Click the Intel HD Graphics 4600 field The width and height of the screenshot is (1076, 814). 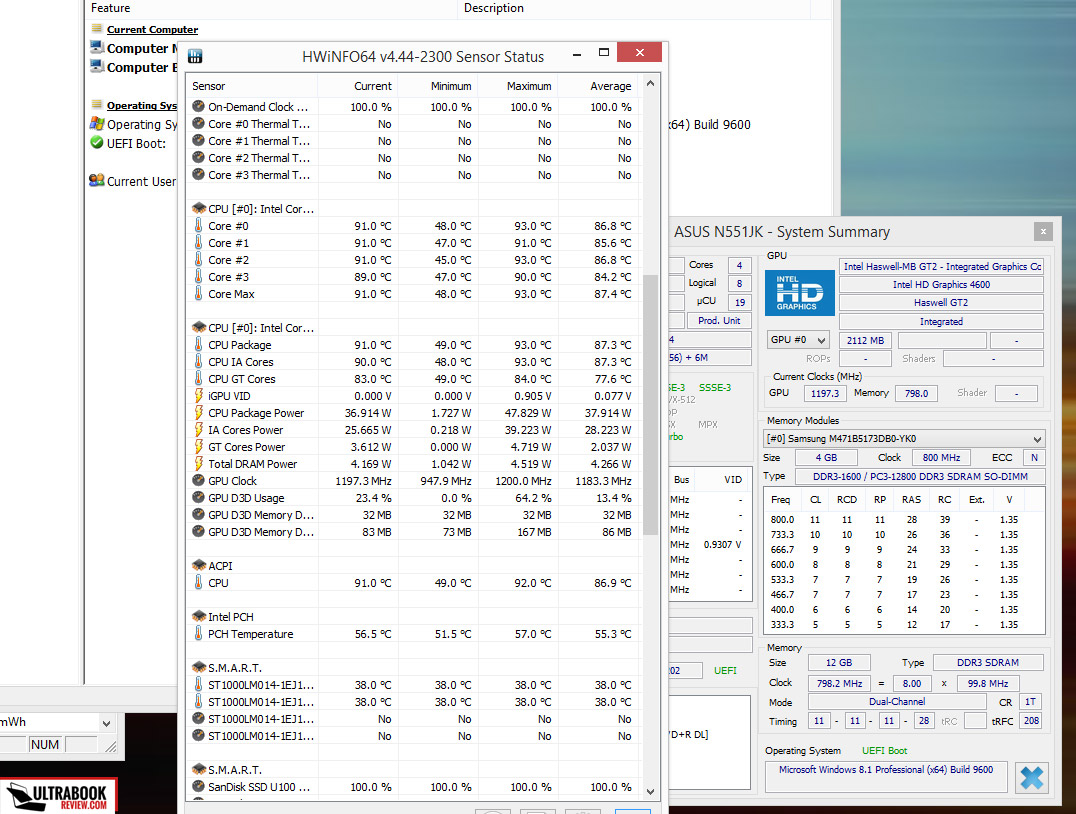tap(942, 284)
